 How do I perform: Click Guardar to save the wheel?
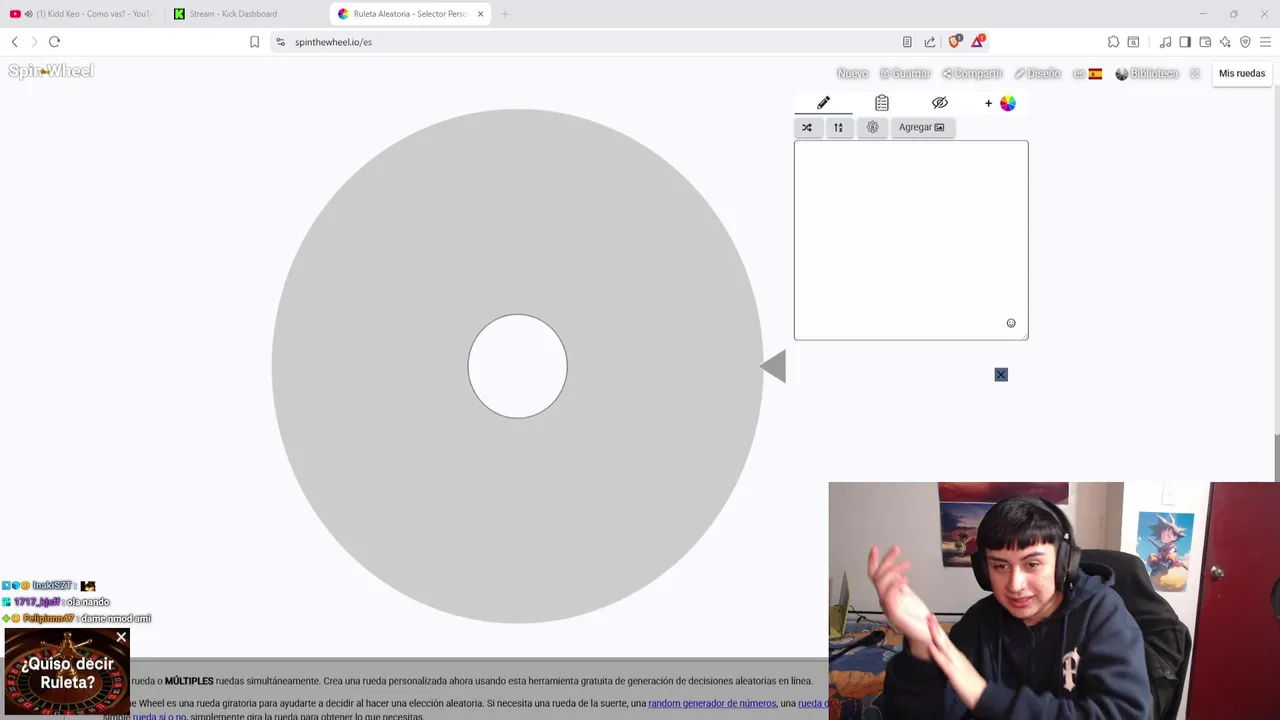coord(905,73)
